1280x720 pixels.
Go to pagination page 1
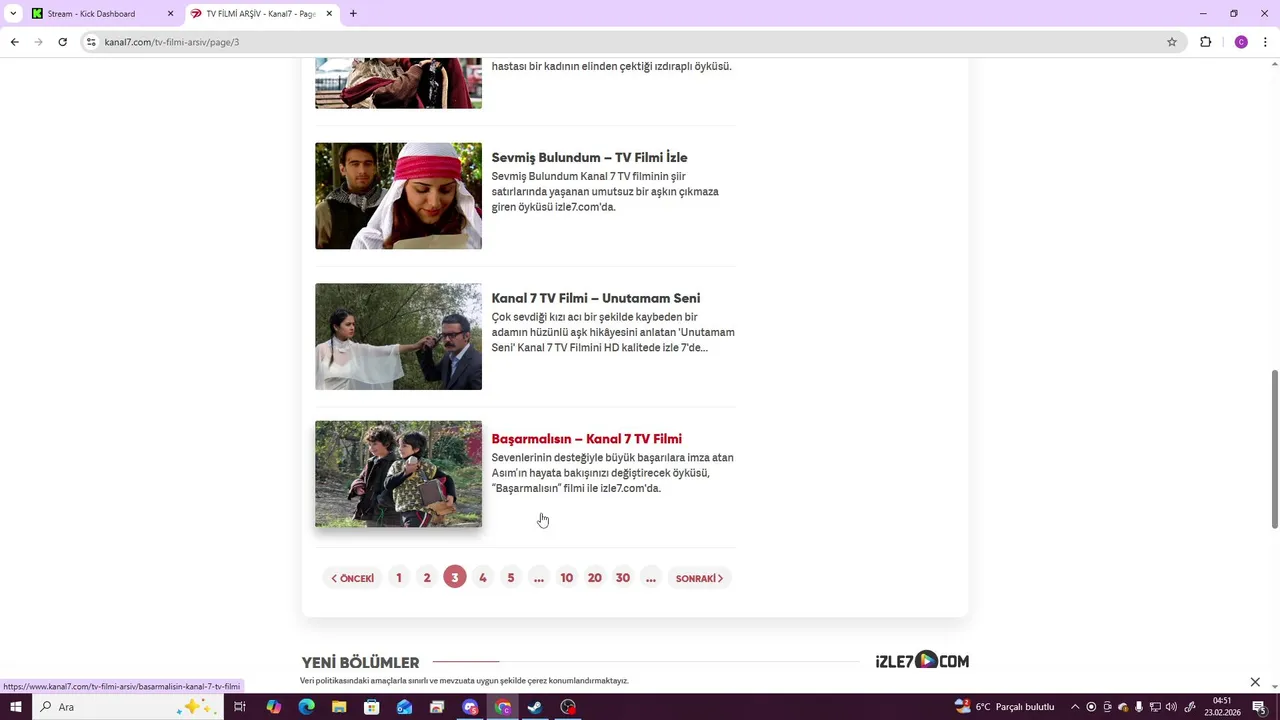[399, 578]
